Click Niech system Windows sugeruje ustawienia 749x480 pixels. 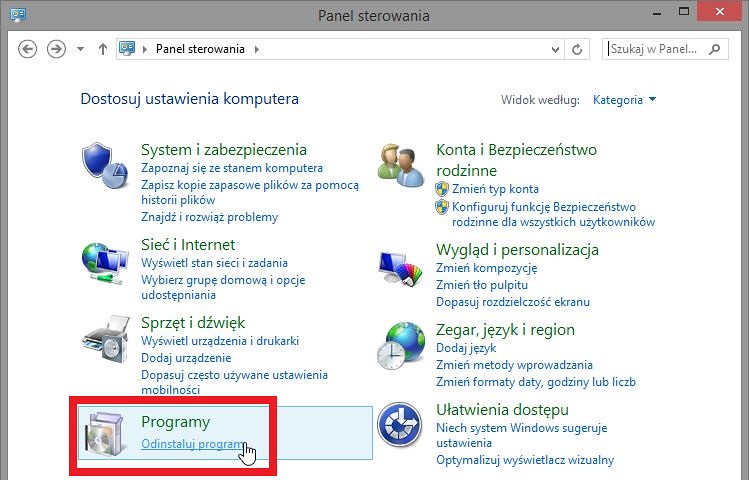(521, 435)
